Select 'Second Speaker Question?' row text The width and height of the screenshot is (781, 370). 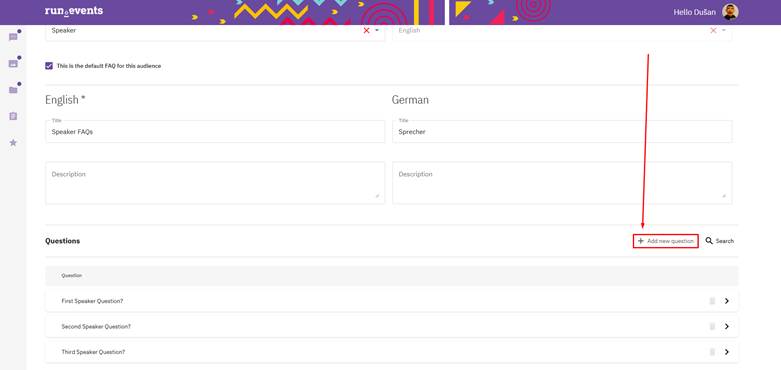point(96,326)
